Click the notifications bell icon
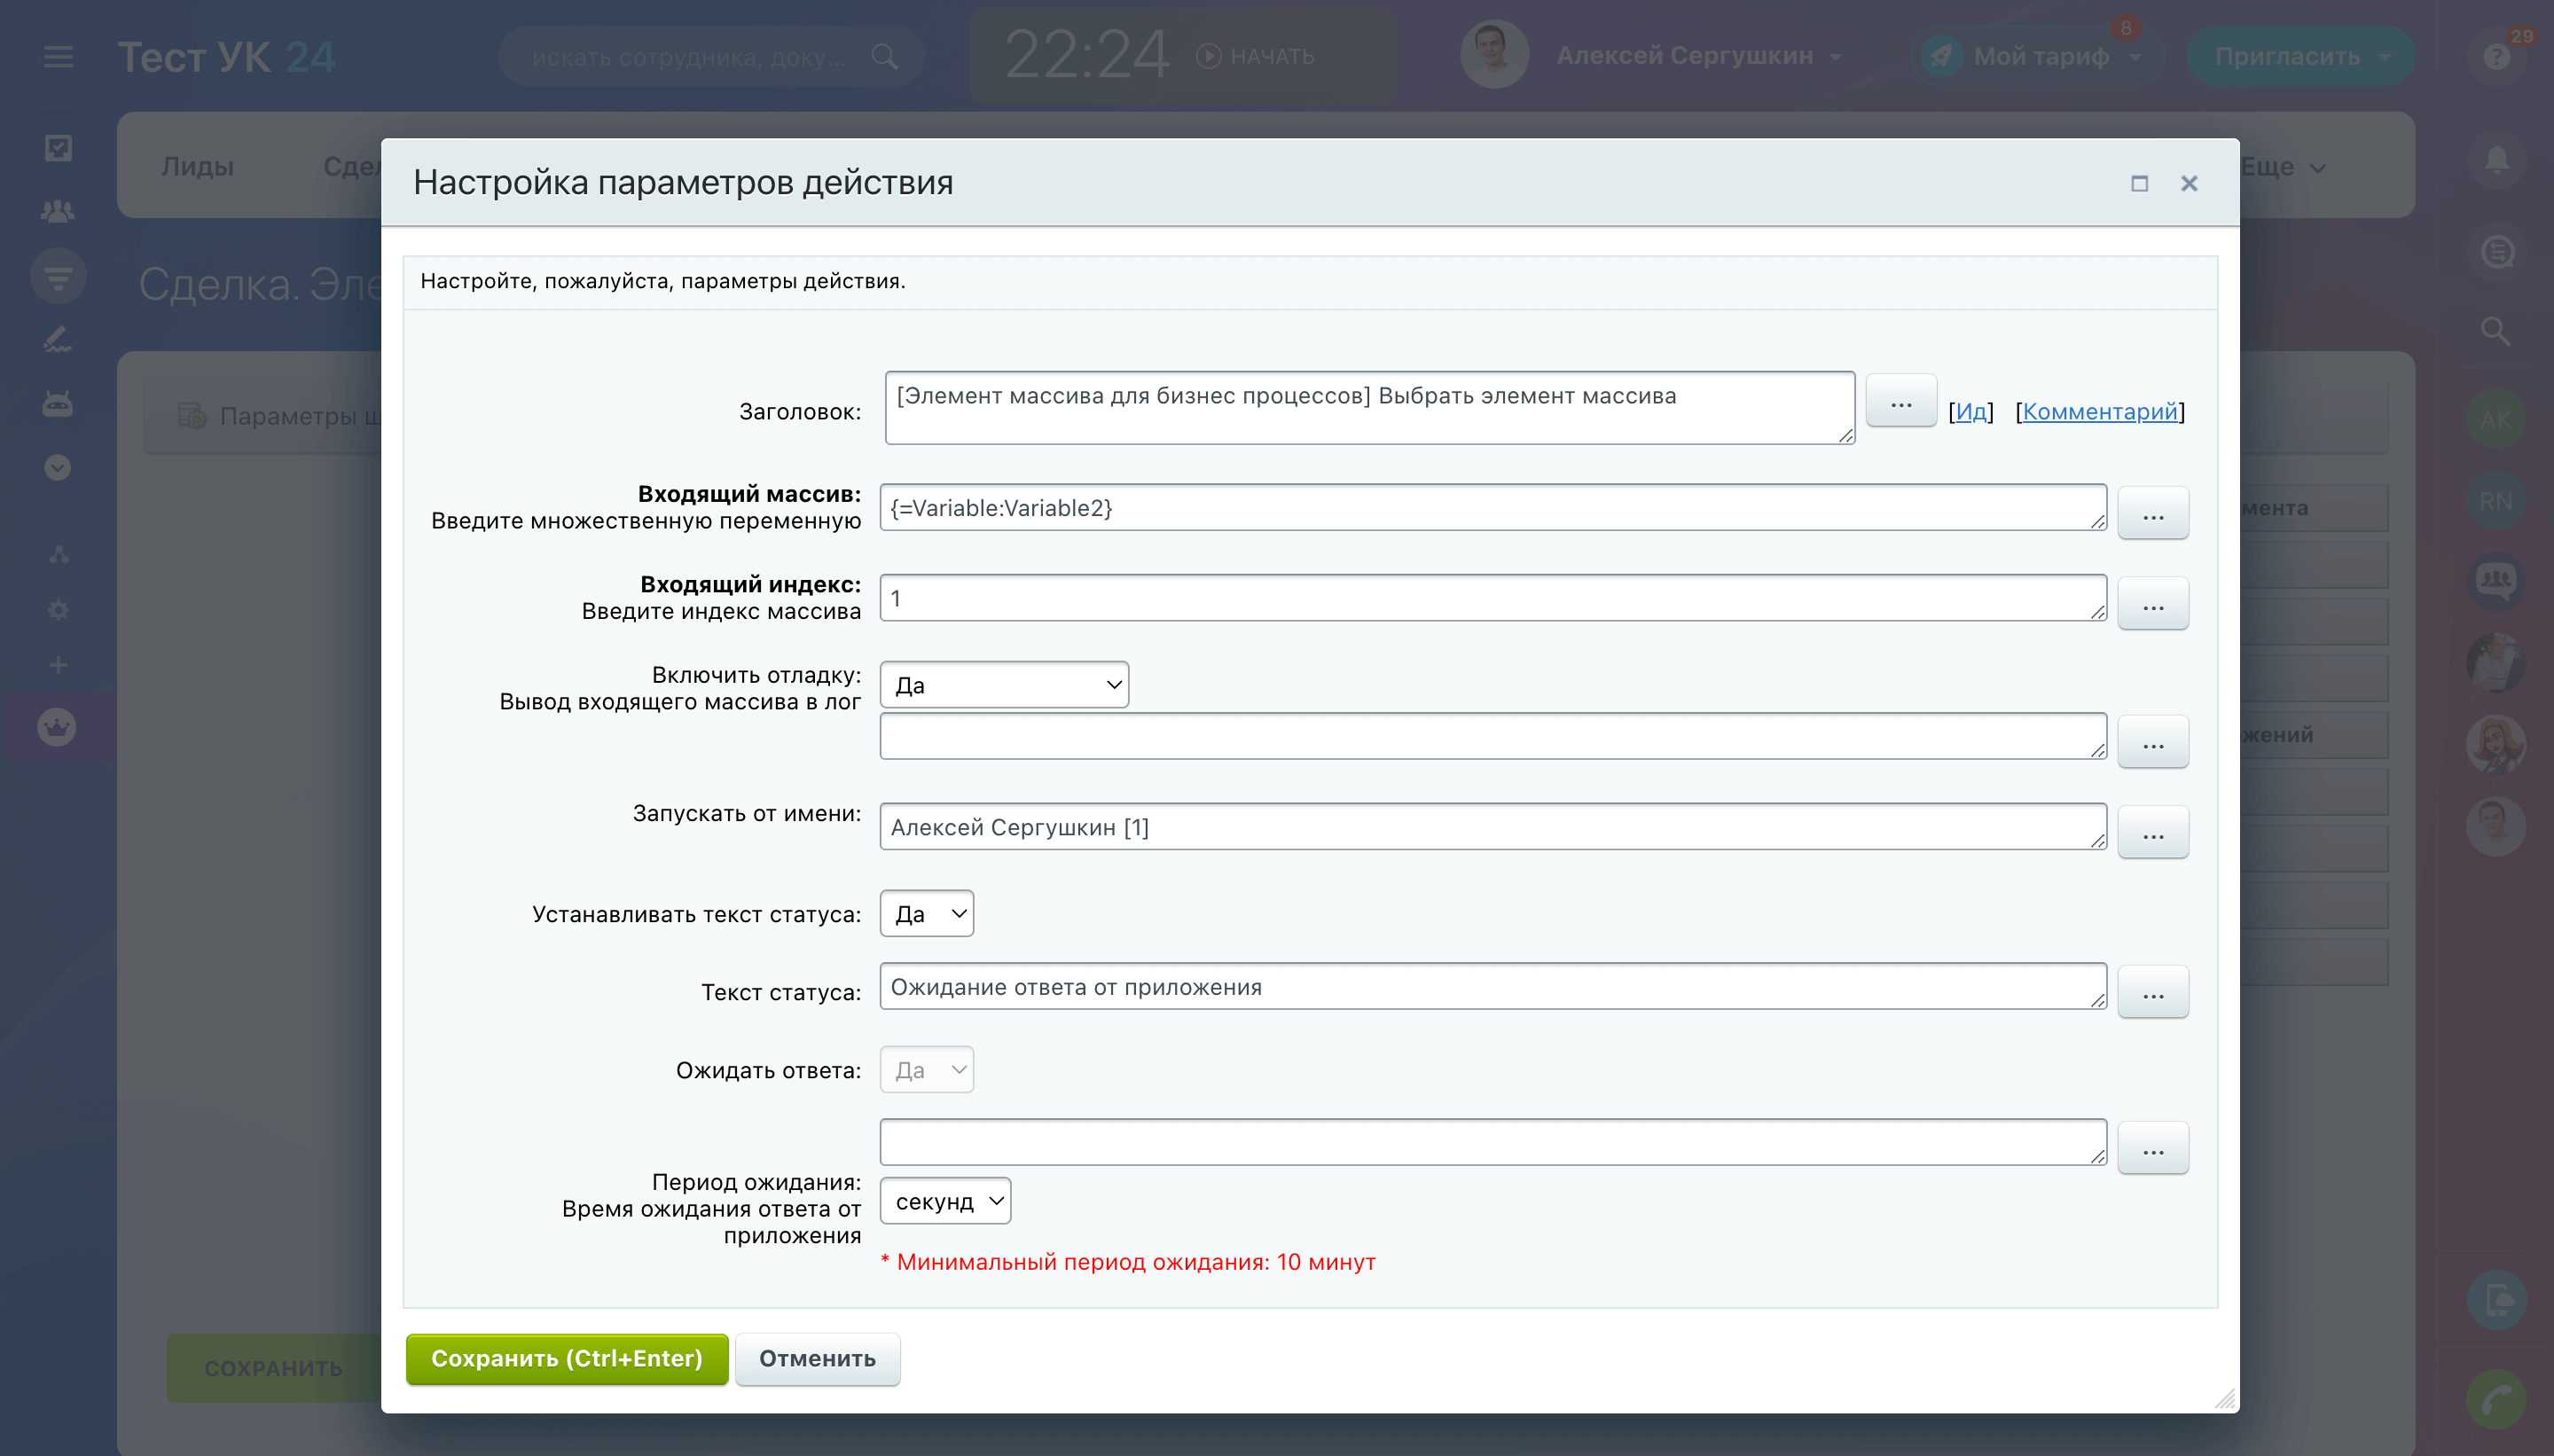2554x1456 pixels. tap(2496, 160)
